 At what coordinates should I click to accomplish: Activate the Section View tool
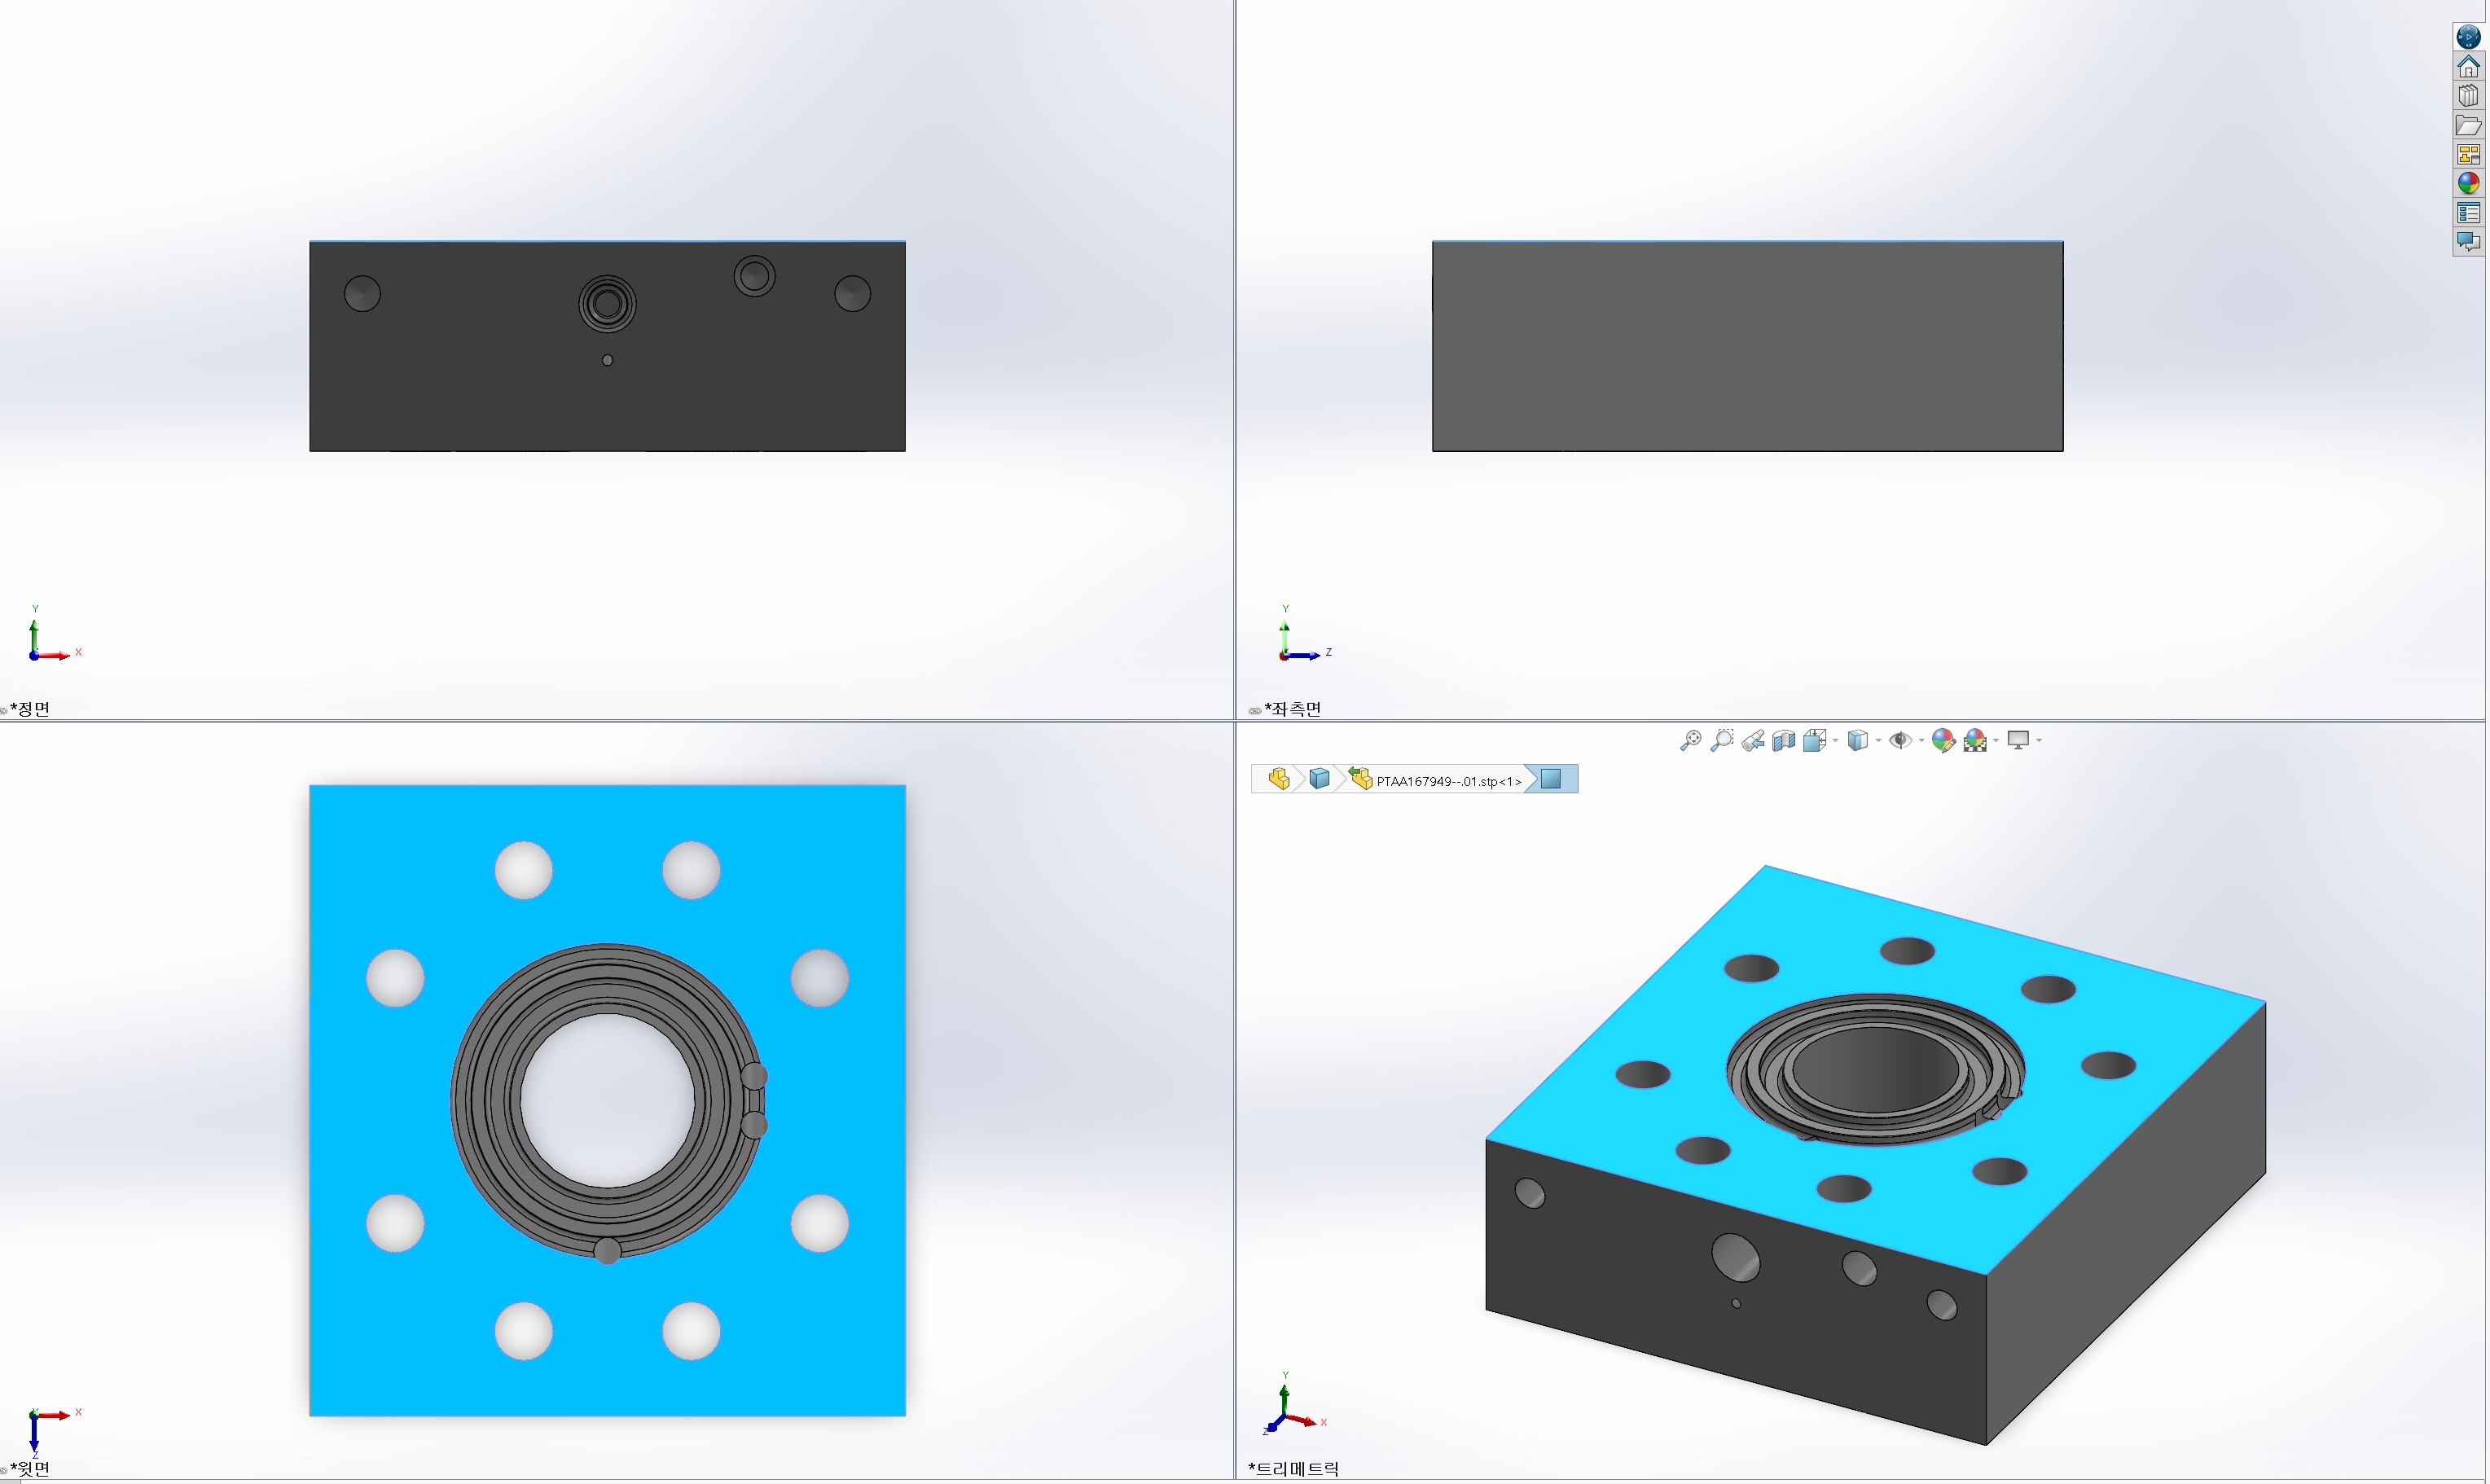pyautogui.click(x=1784, y=740)
